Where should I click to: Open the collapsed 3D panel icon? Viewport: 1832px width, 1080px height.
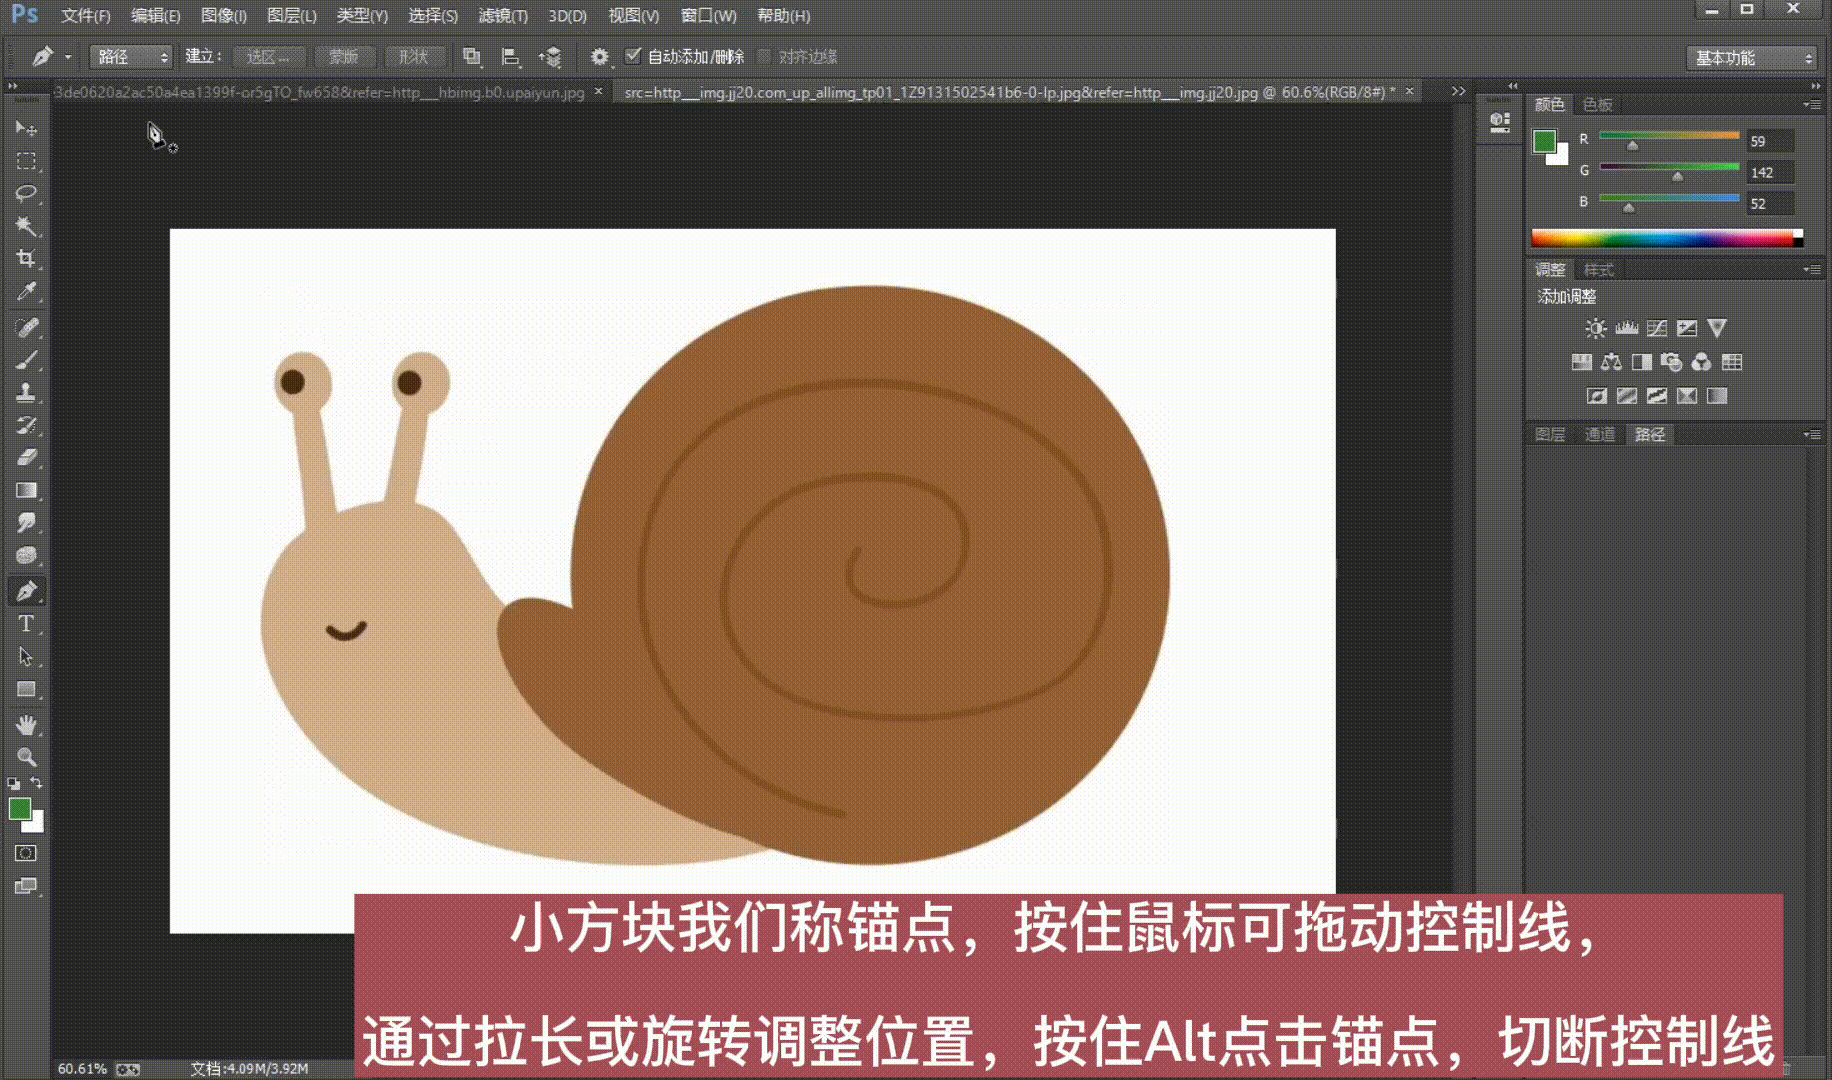[x=1500, y=123]
